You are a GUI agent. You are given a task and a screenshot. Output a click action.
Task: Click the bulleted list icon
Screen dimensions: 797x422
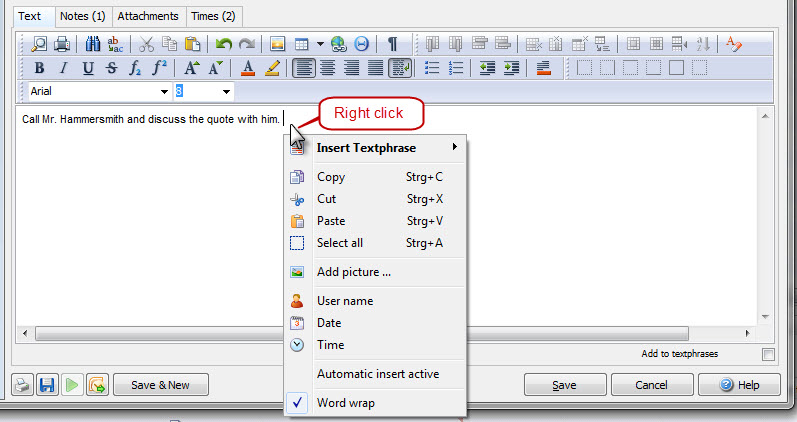(433, 68)
